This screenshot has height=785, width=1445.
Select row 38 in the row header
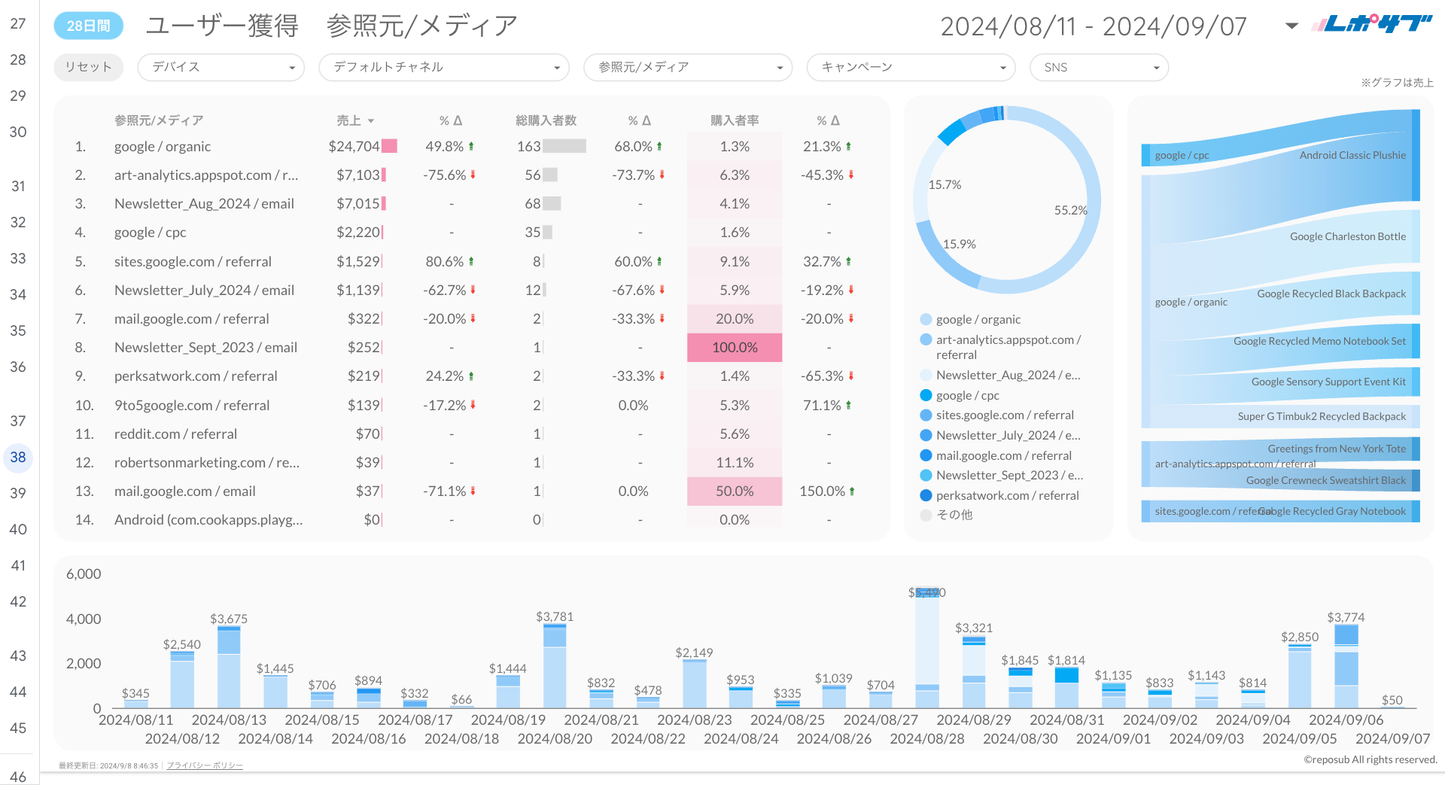tap(18, 457)
